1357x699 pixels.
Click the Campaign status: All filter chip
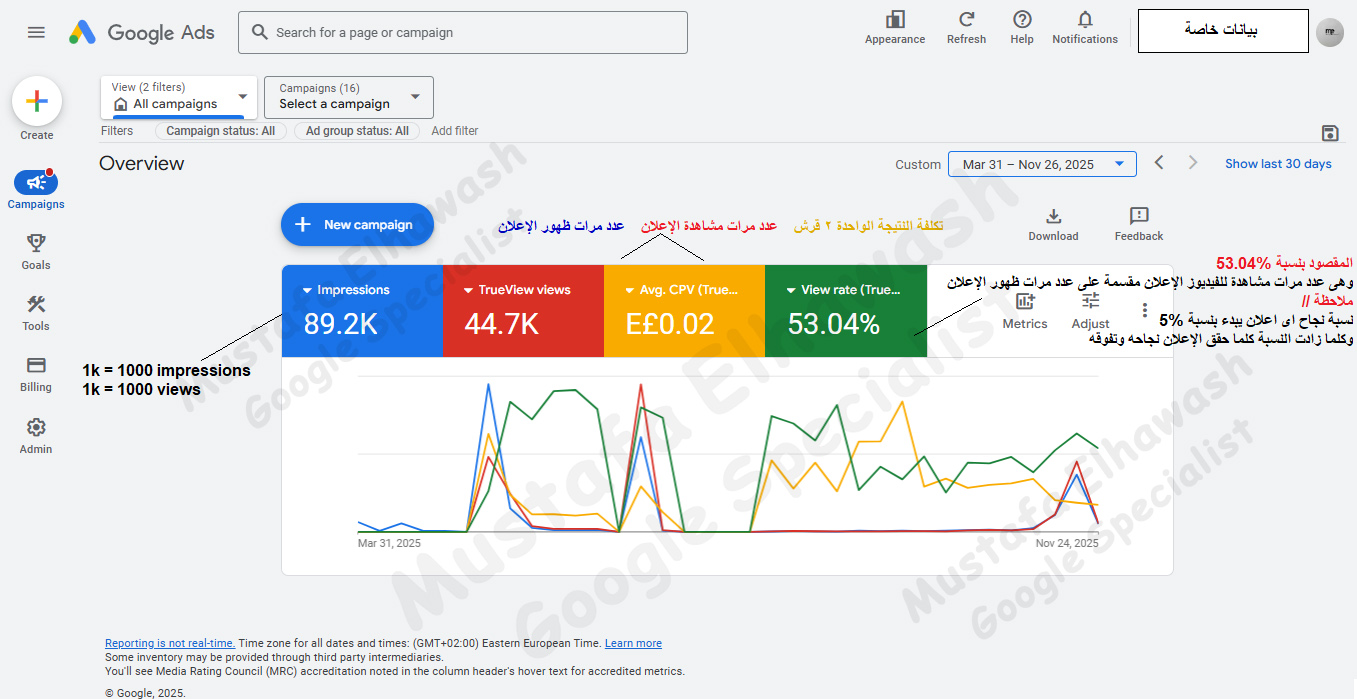pyautogui.click(x=220, y=131)
